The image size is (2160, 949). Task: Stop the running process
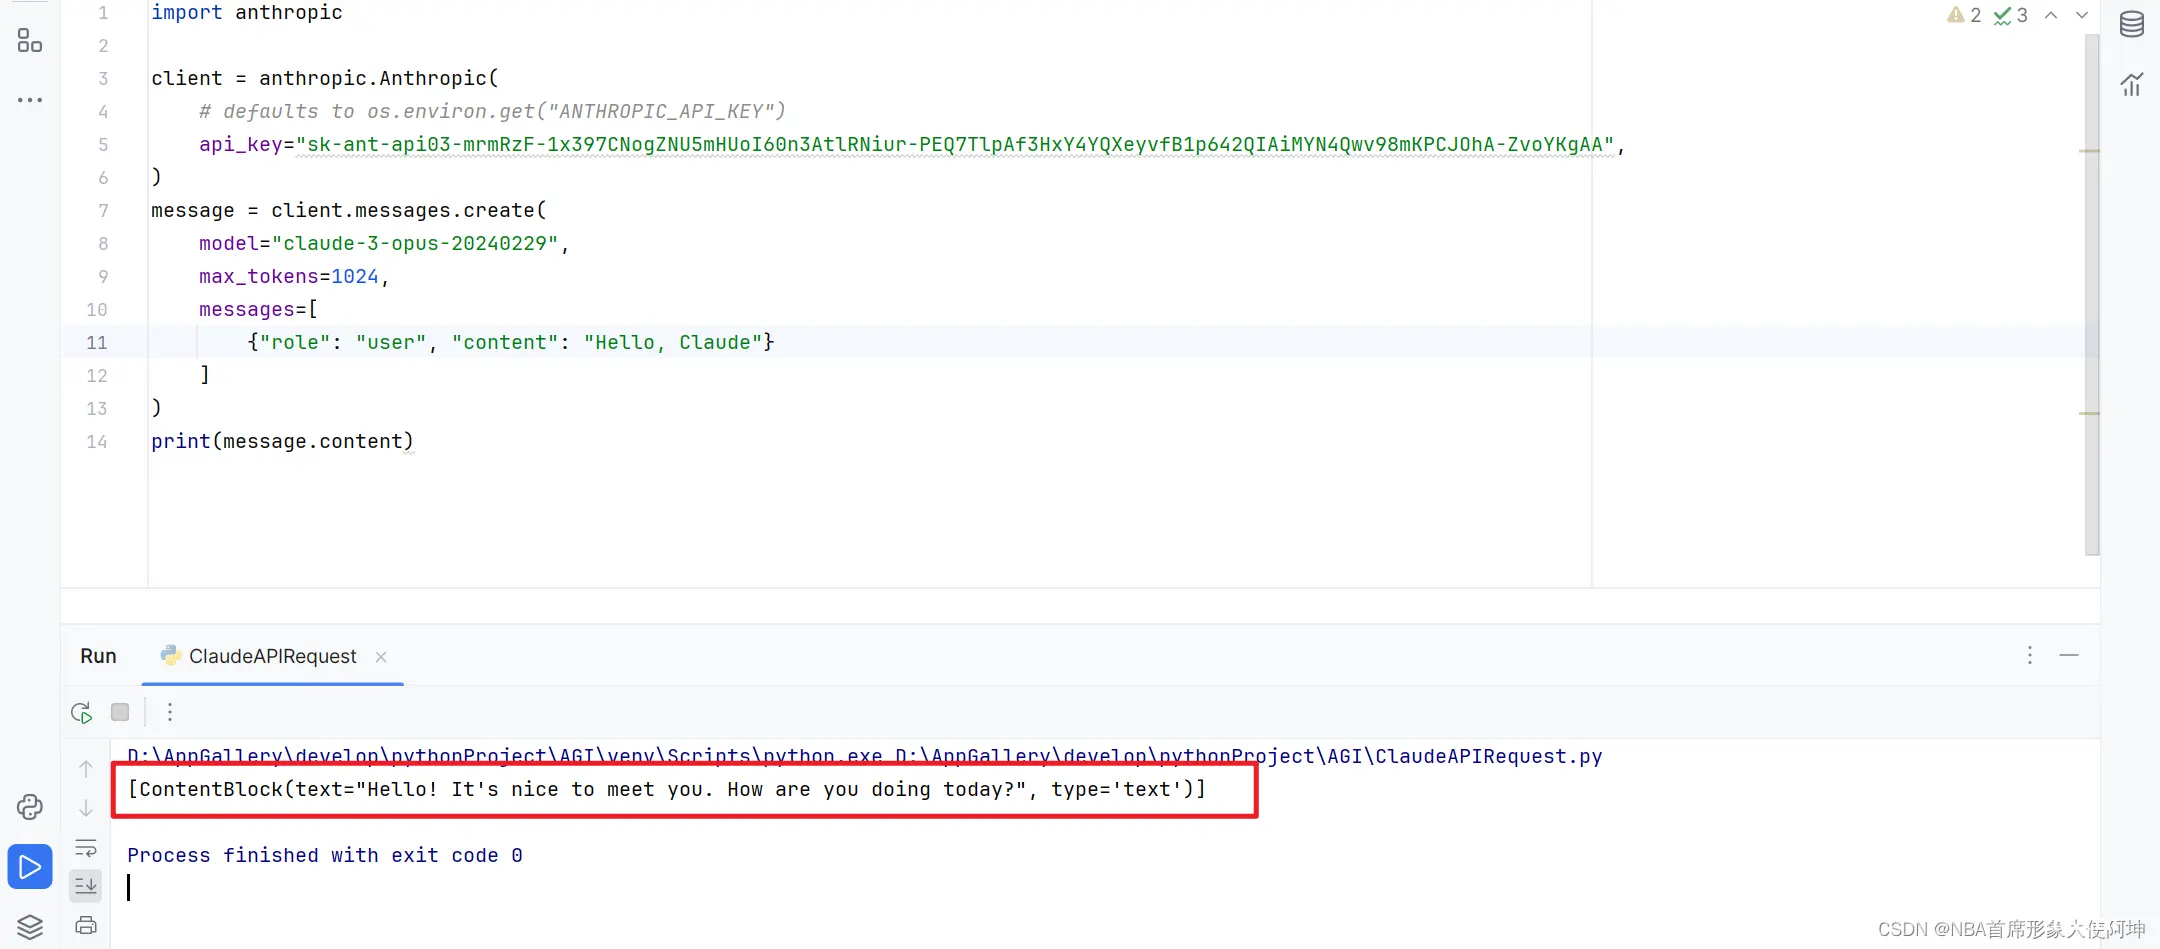[120, 712]
